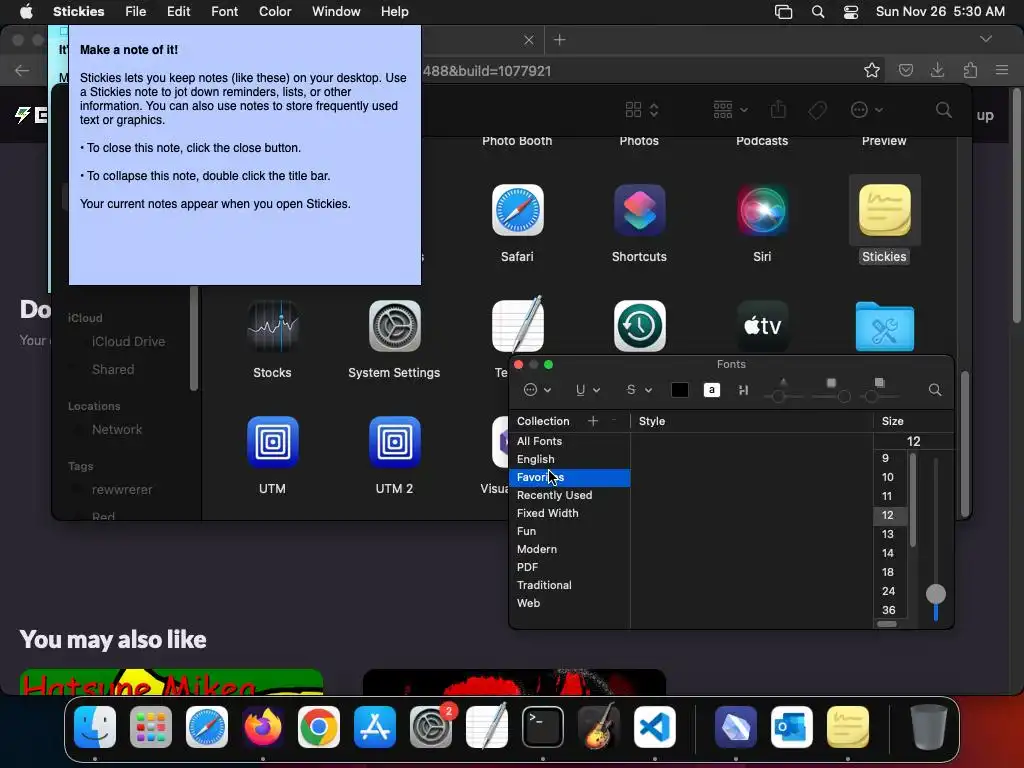The width and height of the screenshot is (1024, 768).
Task: Click the vertical font size slider knob
Action: (935, 594)
